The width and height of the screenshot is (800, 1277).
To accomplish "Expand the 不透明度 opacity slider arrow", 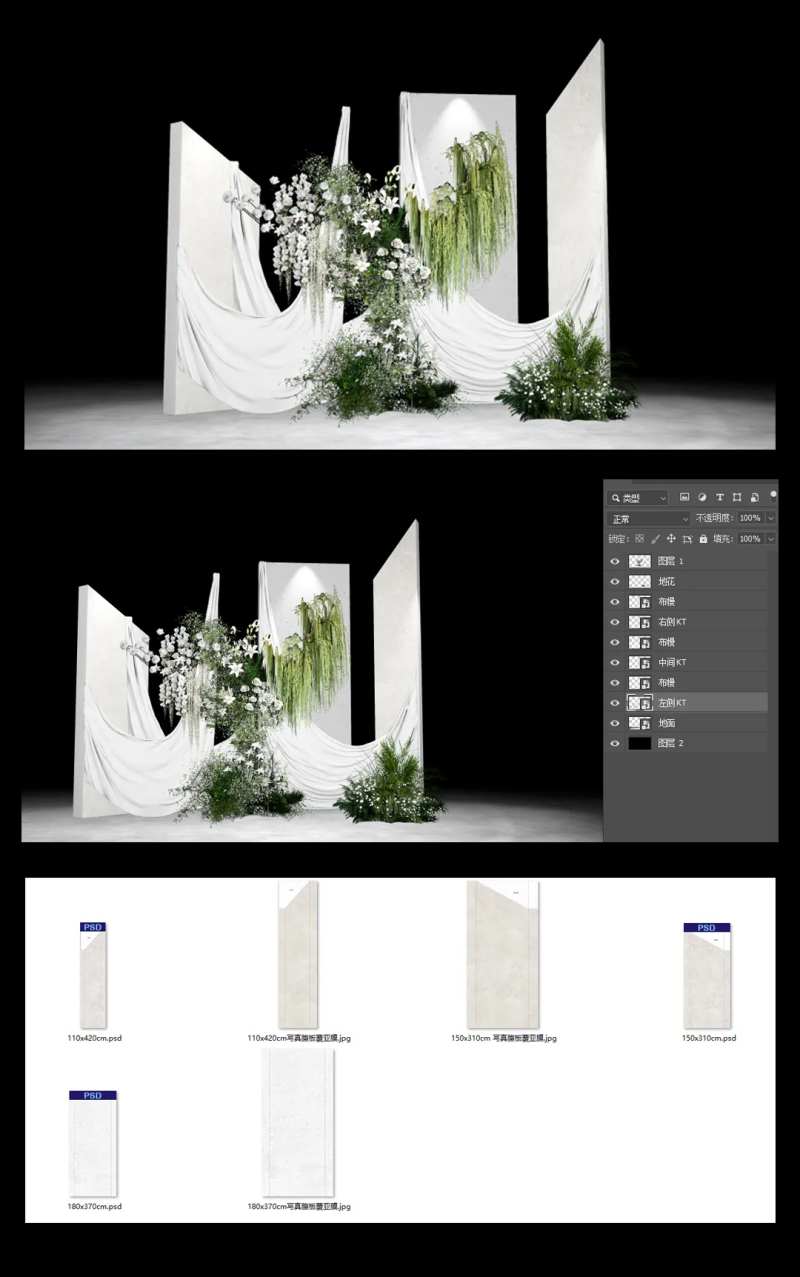I will coord(771,519).
